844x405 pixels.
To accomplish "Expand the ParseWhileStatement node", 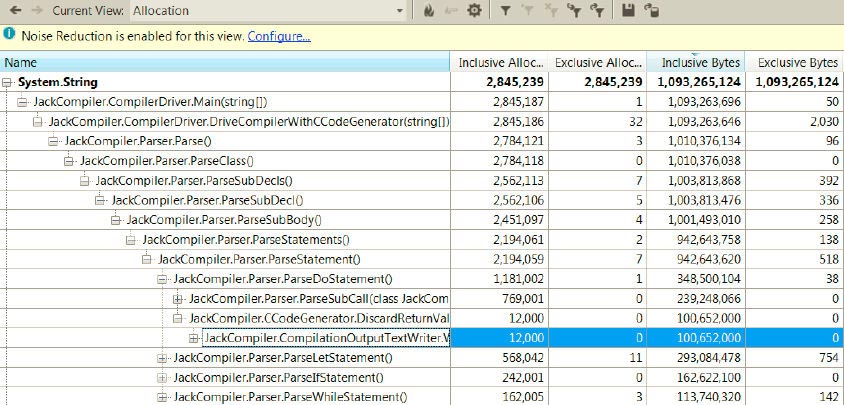I will tap(163, 397).
